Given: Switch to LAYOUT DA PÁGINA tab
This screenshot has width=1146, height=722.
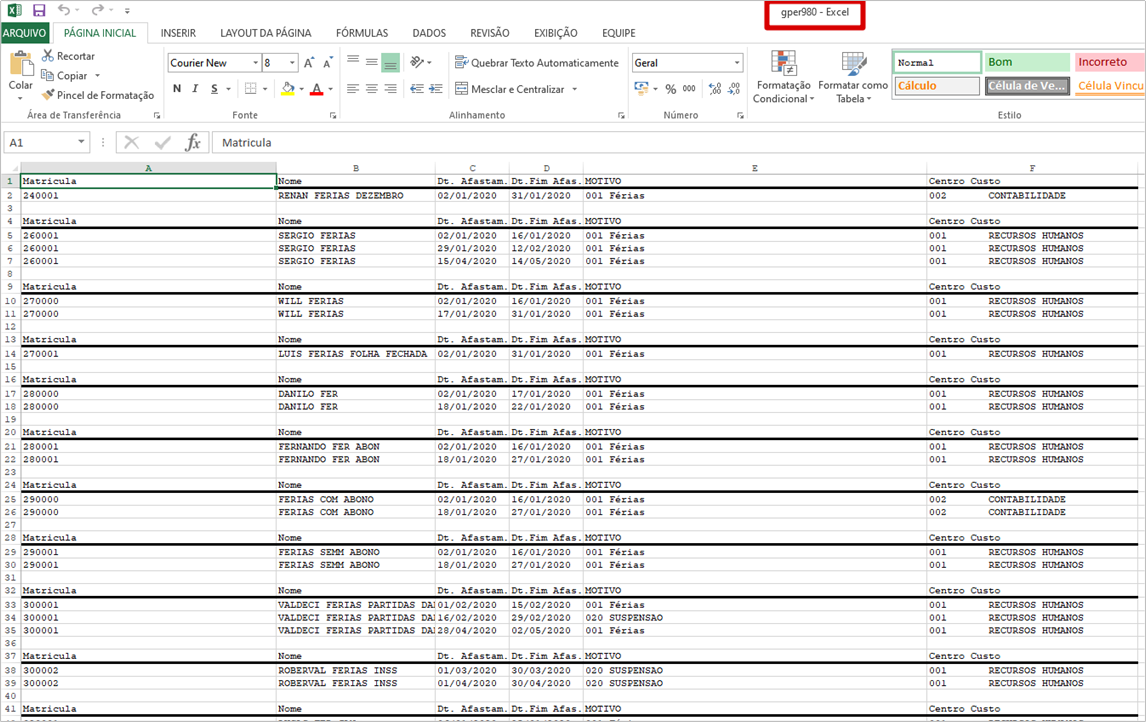Looking at the screenshot, I should tap(266, 33).
